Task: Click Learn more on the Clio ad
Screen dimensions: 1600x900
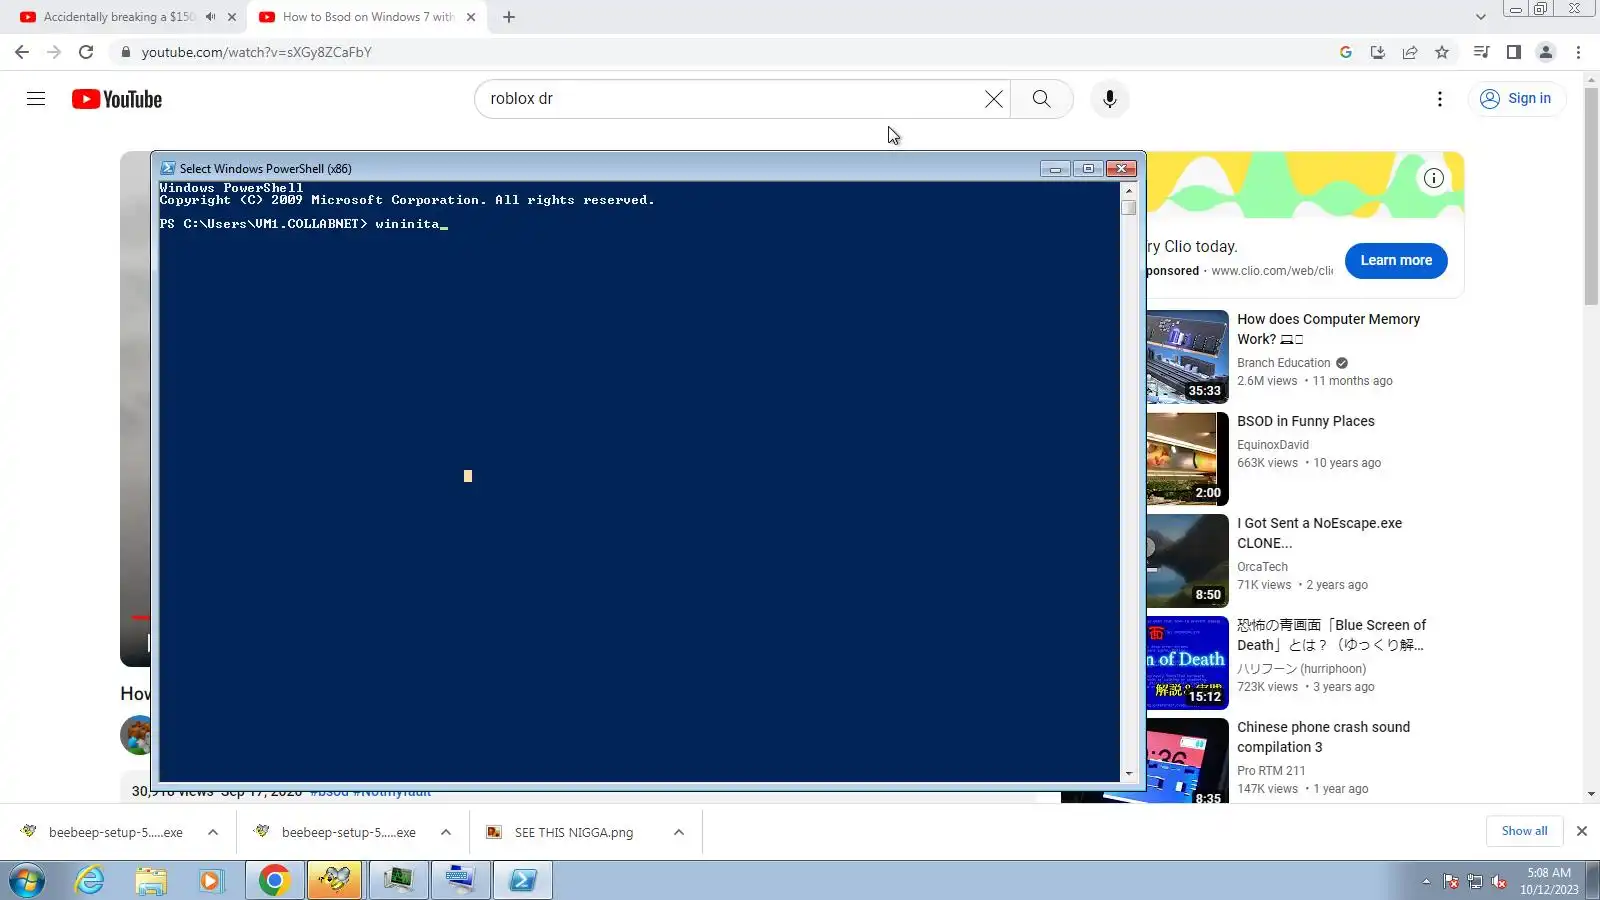Action: [1396, 261]
